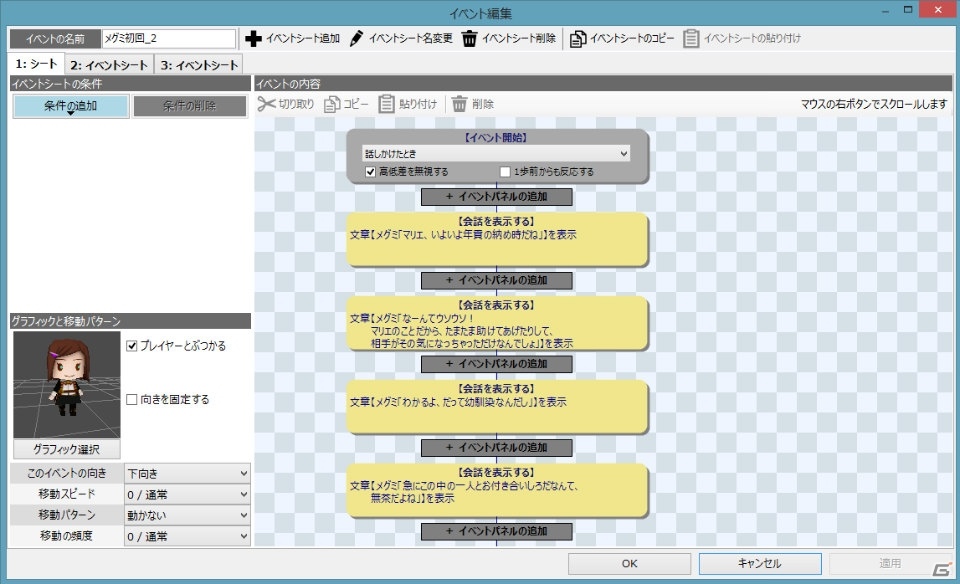Click the plus icon for イベントシート追加
This screenshot has width=960, height=584.
253,39
